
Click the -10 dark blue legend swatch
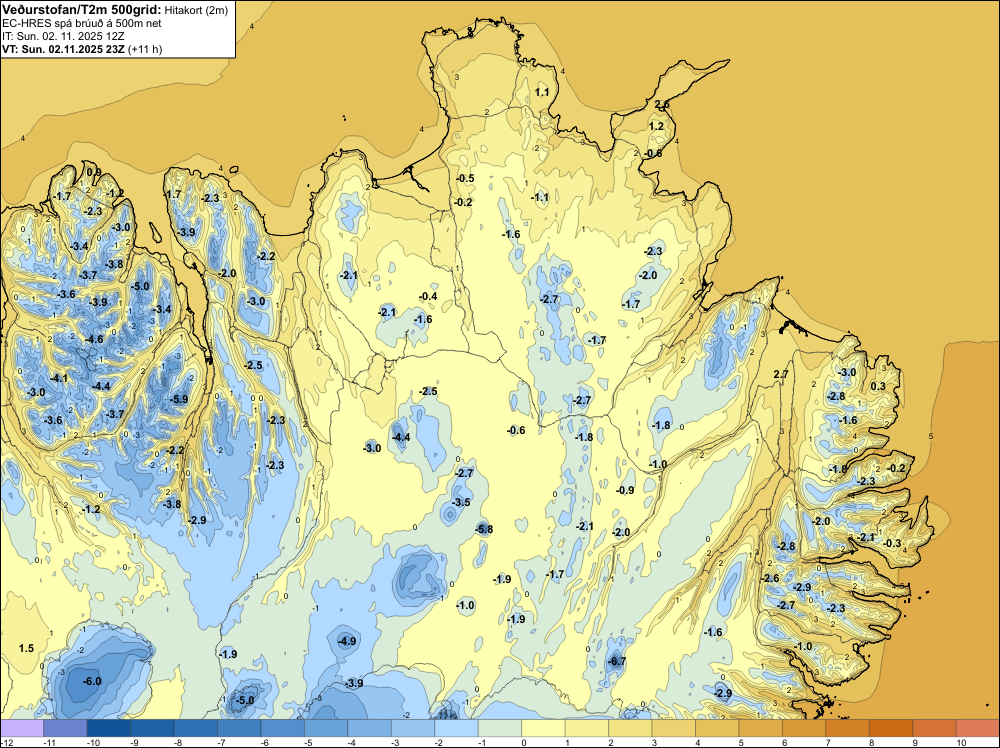[x=108, y=728]
